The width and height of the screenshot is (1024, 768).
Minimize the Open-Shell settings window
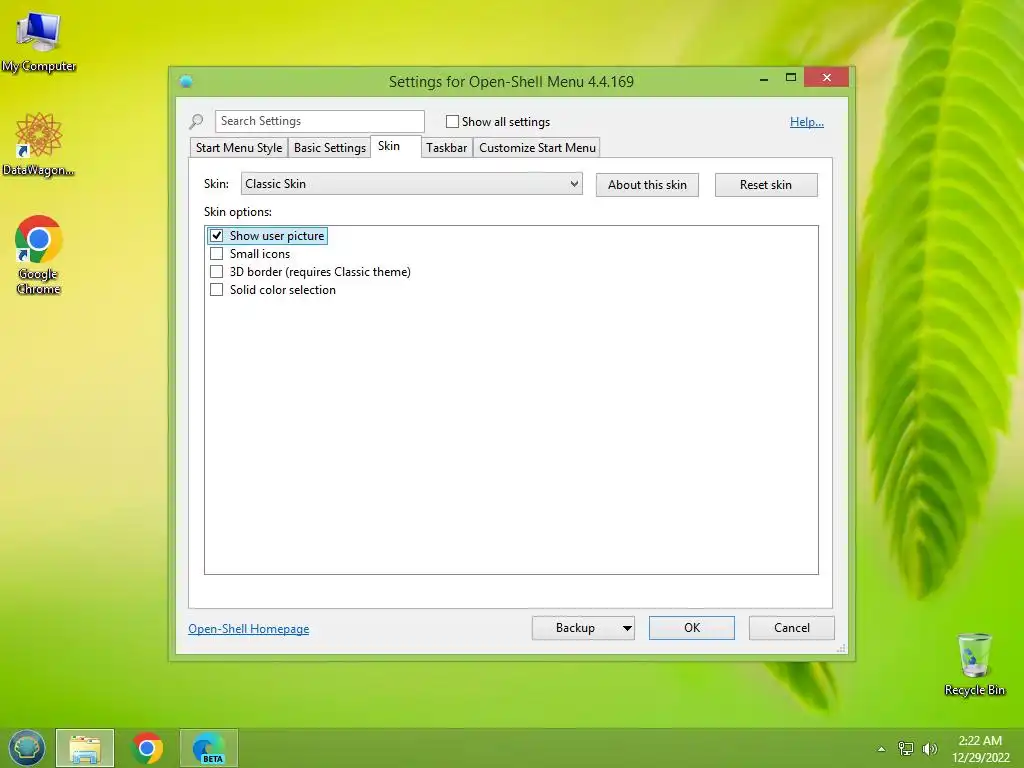764,78
